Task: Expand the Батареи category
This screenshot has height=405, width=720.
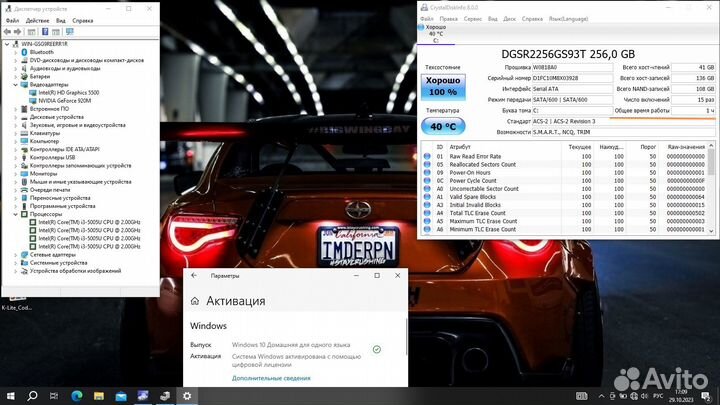Action: [x=16, y=77]
